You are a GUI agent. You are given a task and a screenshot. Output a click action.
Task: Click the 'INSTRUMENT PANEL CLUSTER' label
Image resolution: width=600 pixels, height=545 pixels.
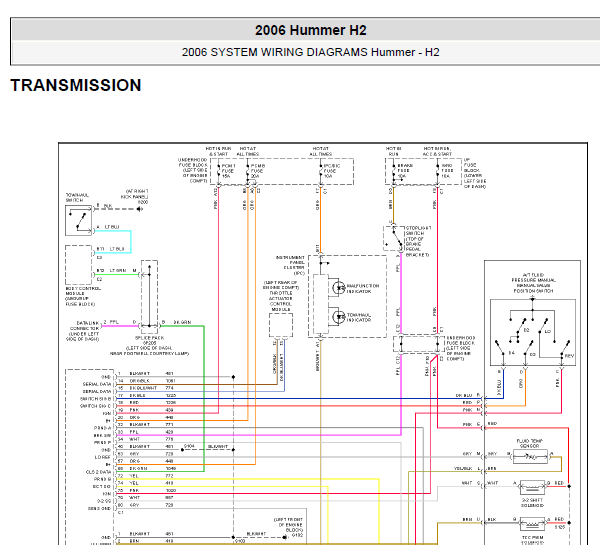tap(290, 265)
